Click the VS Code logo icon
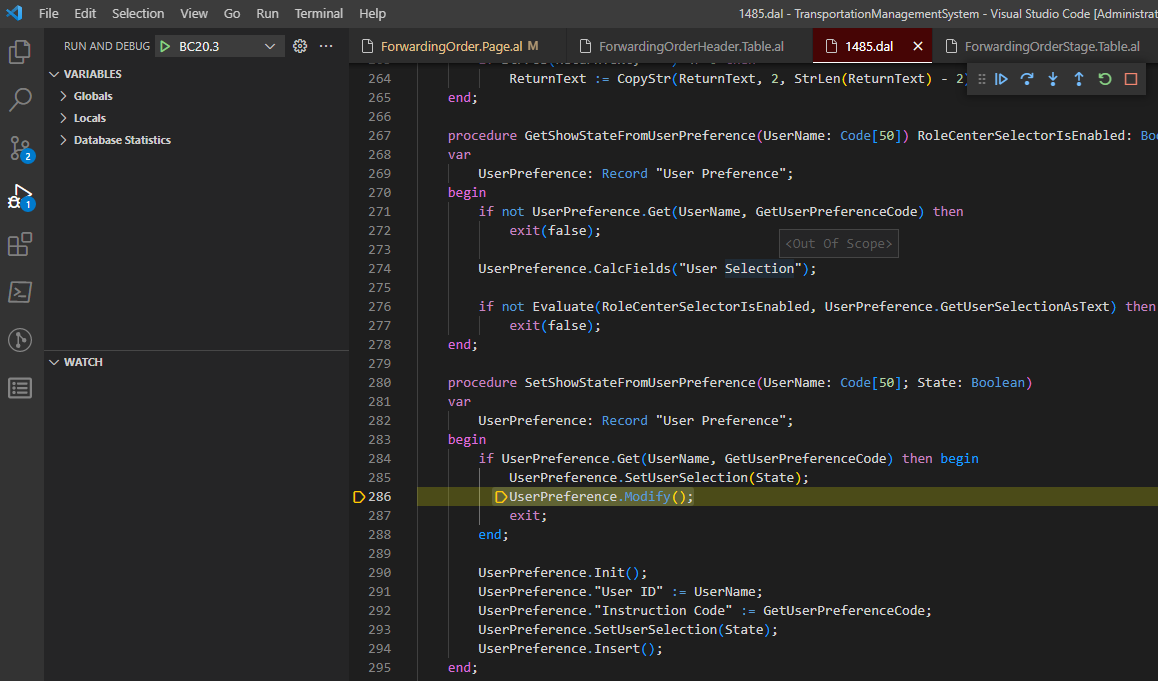The image size is (1158, 681). click(14, 13)
